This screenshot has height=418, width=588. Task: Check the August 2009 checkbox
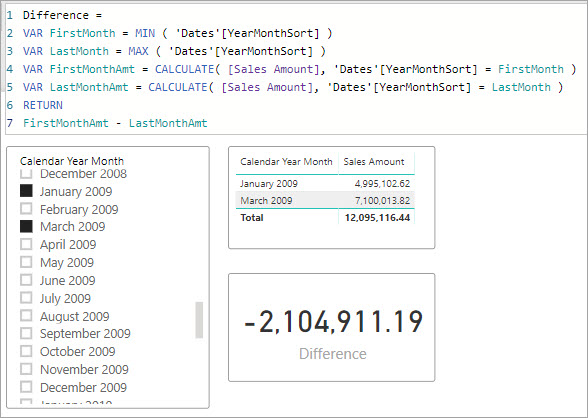(x=26, y=316)
